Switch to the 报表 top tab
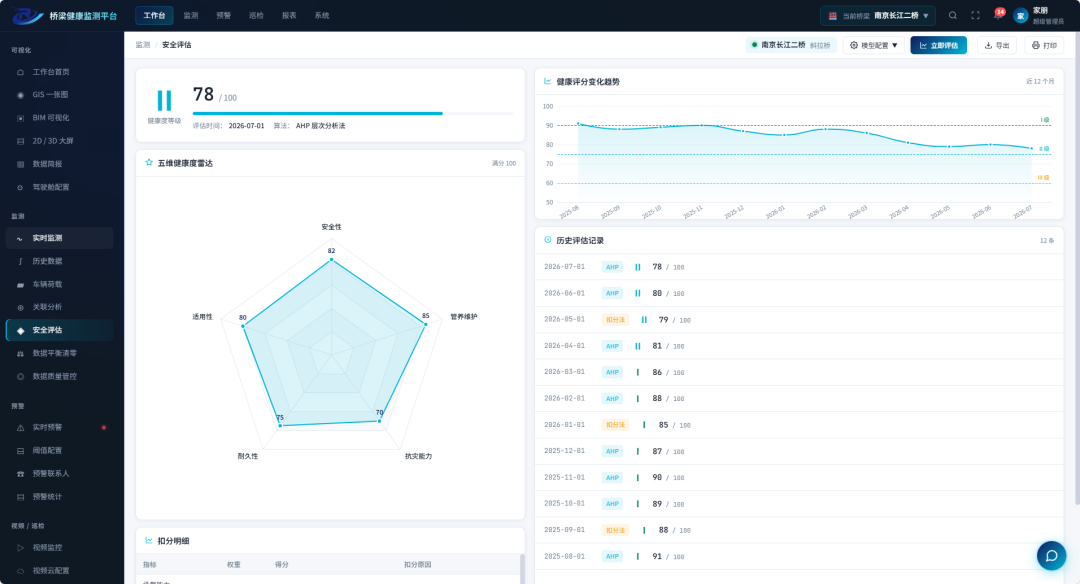The height and width of the screenshot is (584, 1080). 289,15
